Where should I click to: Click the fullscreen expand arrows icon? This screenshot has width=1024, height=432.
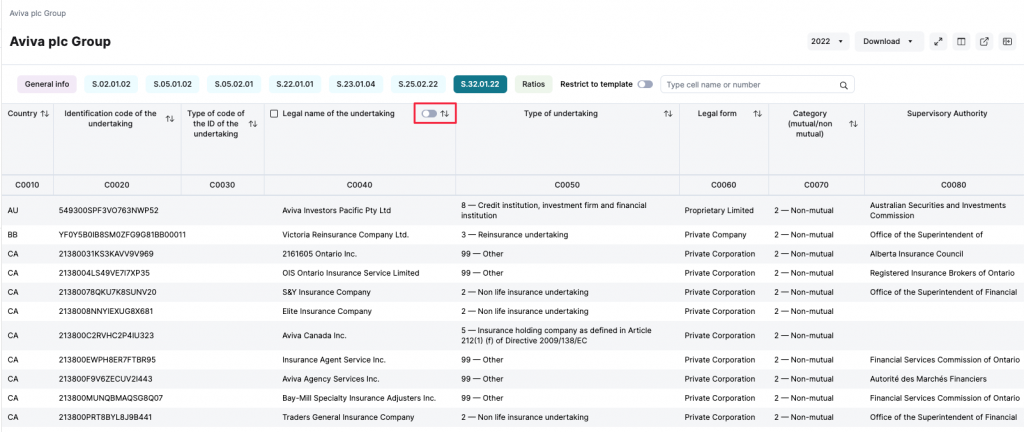coord(937,42)
